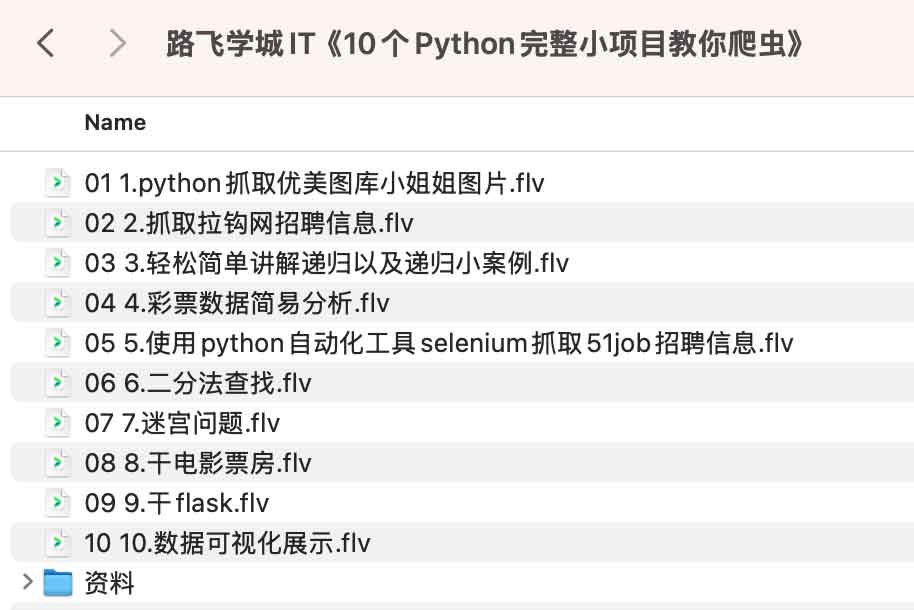This screenshot has height=610, width=914.
Task: Click the flv icon beside 02 抓取拉钩网招聘信息
Action: point(58,223)
